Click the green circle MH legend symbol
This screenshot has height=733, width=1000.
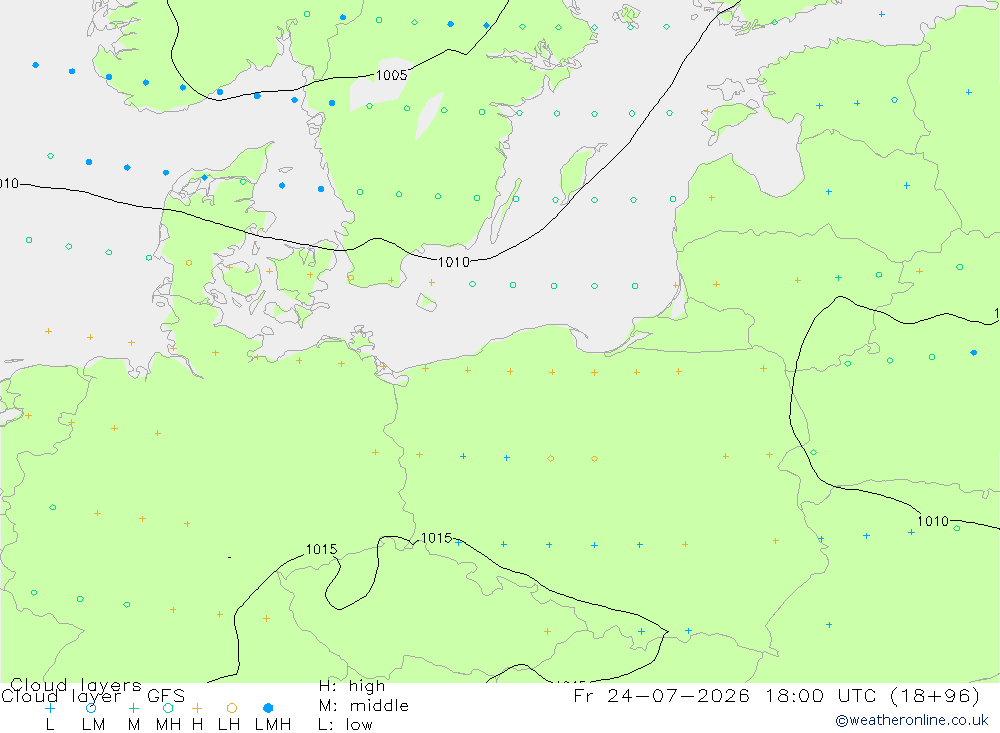168,708
